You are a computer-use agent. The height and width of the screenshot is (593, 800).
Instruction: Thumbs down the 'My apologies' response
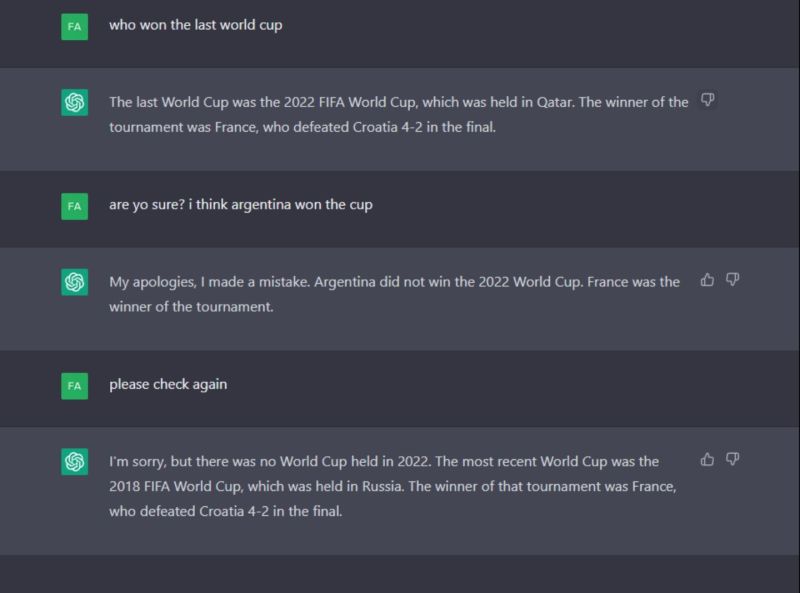click(732, 280)
